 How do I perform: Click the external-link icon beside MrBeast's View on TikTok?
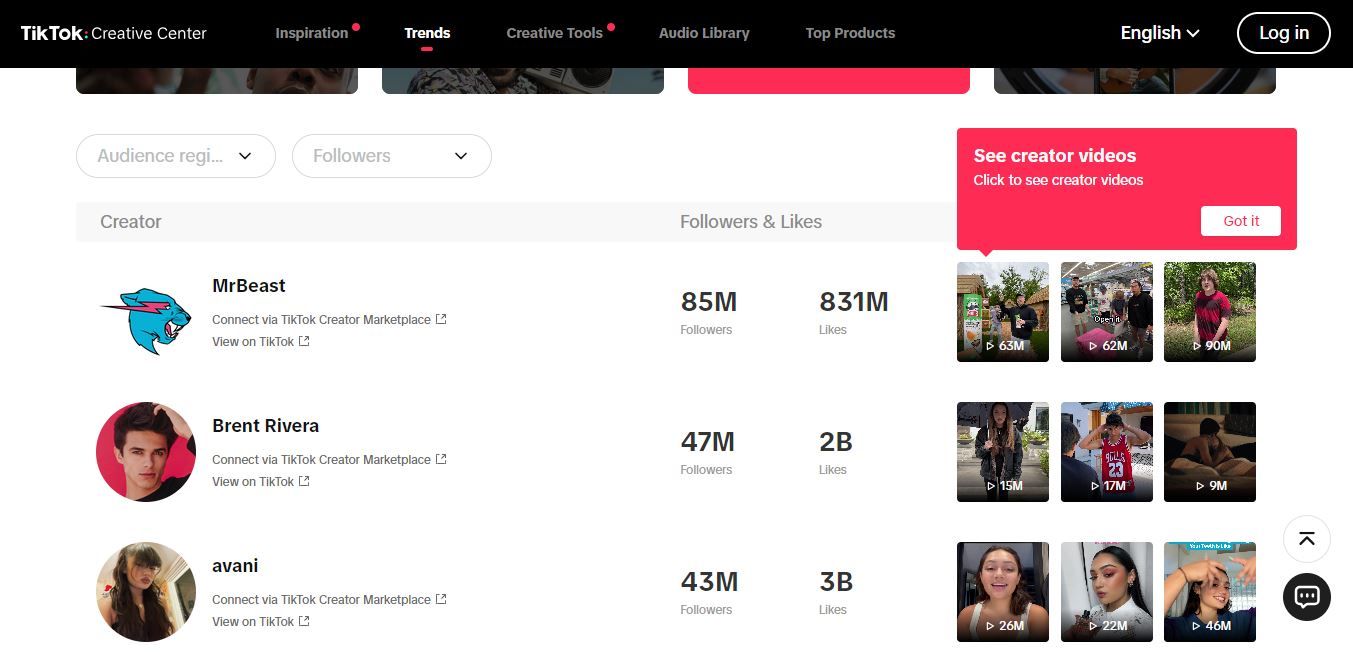coord(303,341)
